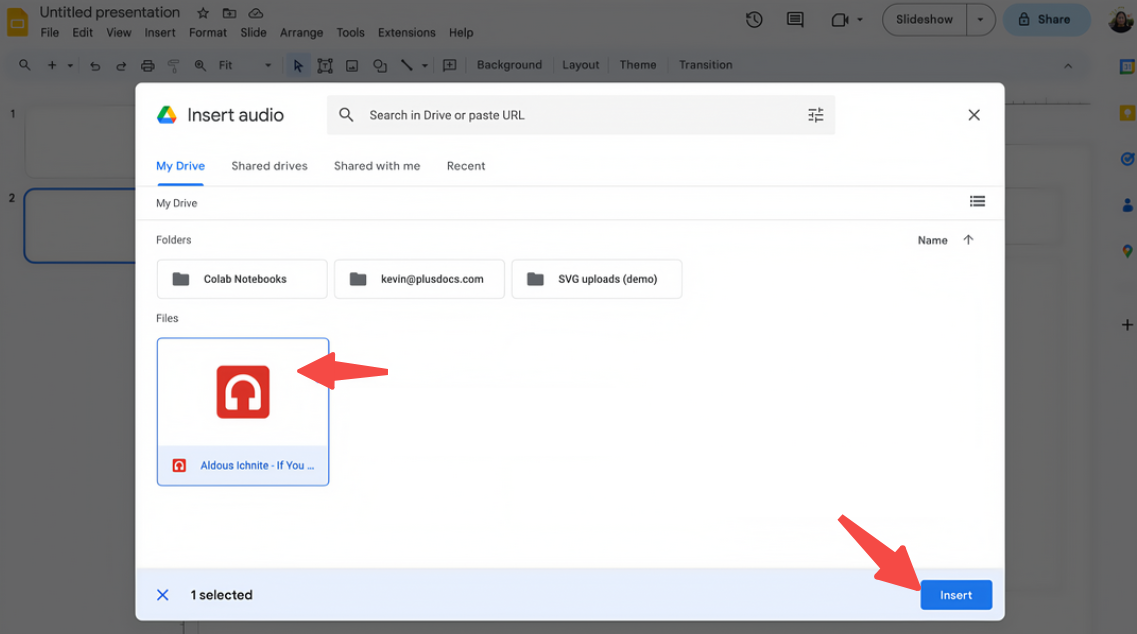Select the text box insertion tool
This screenshot has width=1137, height=634.
pyautogui.click(x=324, y=64)
